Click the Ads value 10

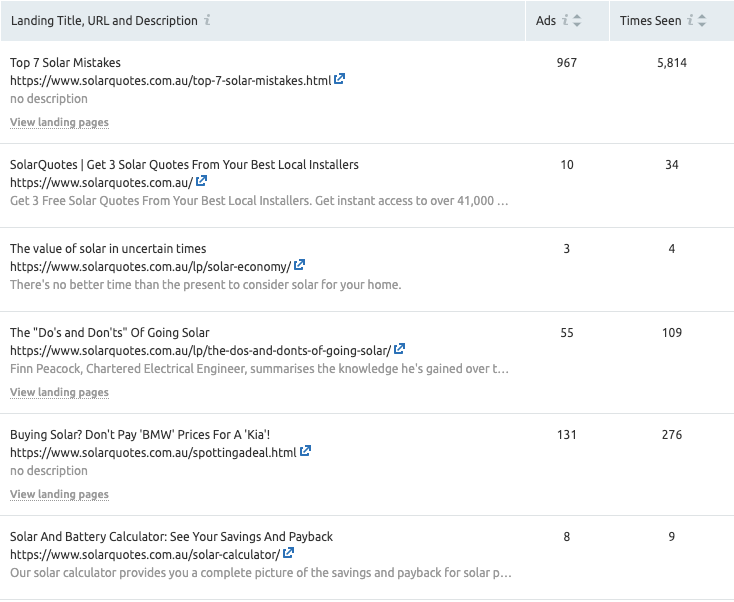click(567, 165)
